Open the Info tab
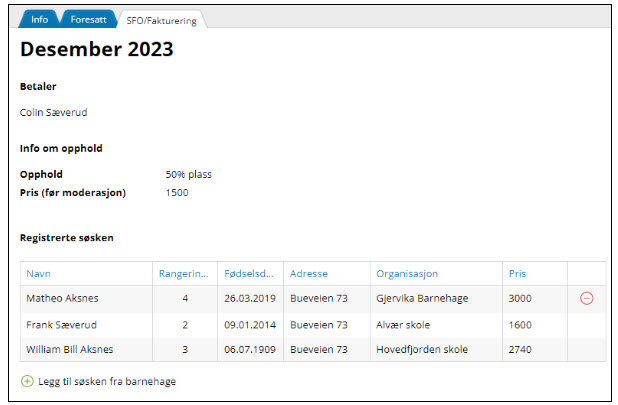This screenshot has height=405, width=618. point(39,19)
